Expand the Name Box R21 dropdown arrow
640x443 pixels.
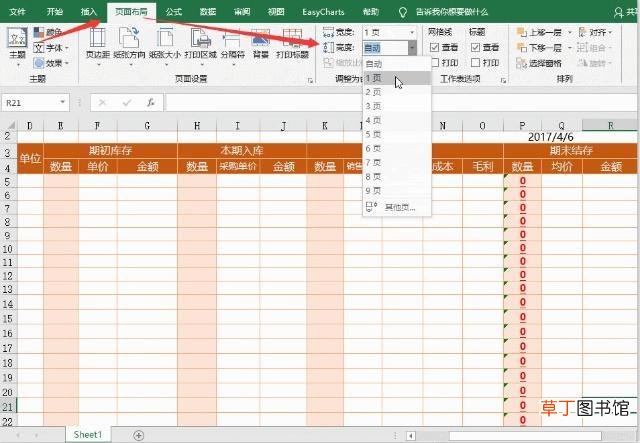pyautogui.click(x=62, y=102)
